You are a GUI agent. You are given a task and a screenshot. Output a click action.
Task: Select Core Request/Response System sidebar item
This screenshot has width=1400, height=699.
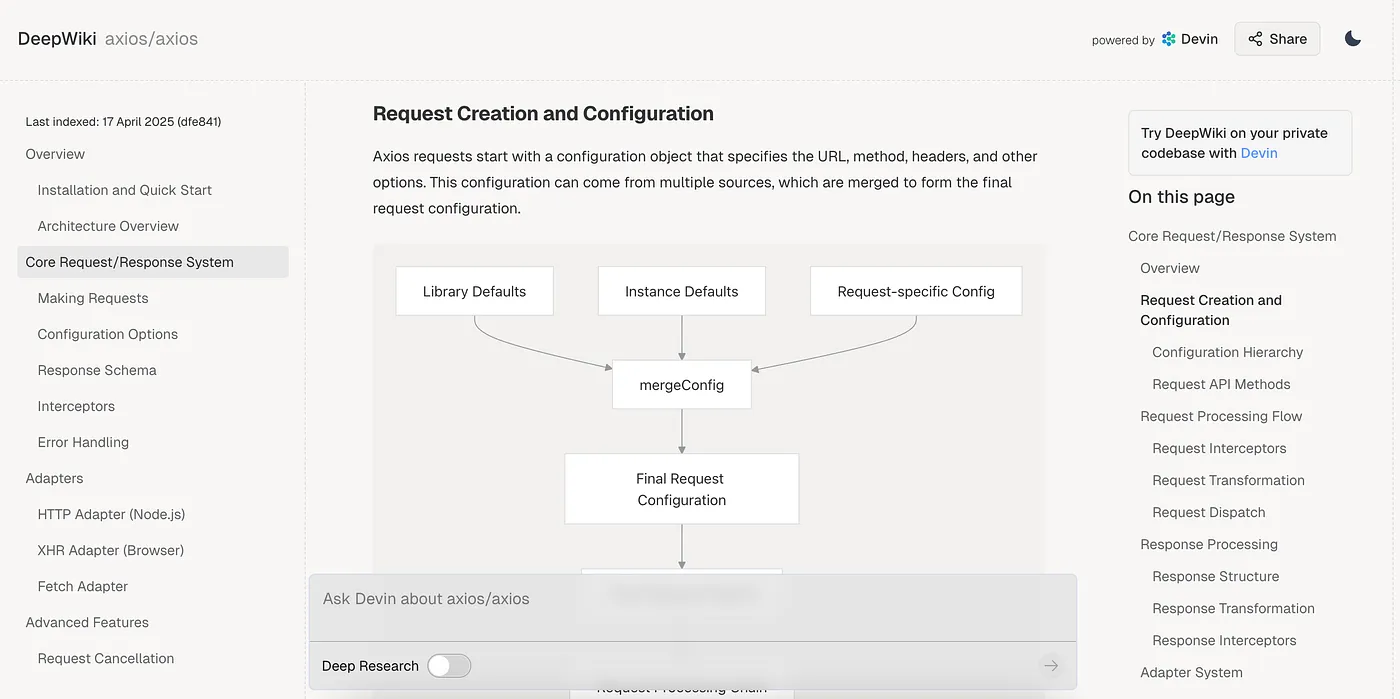point(130,262)
